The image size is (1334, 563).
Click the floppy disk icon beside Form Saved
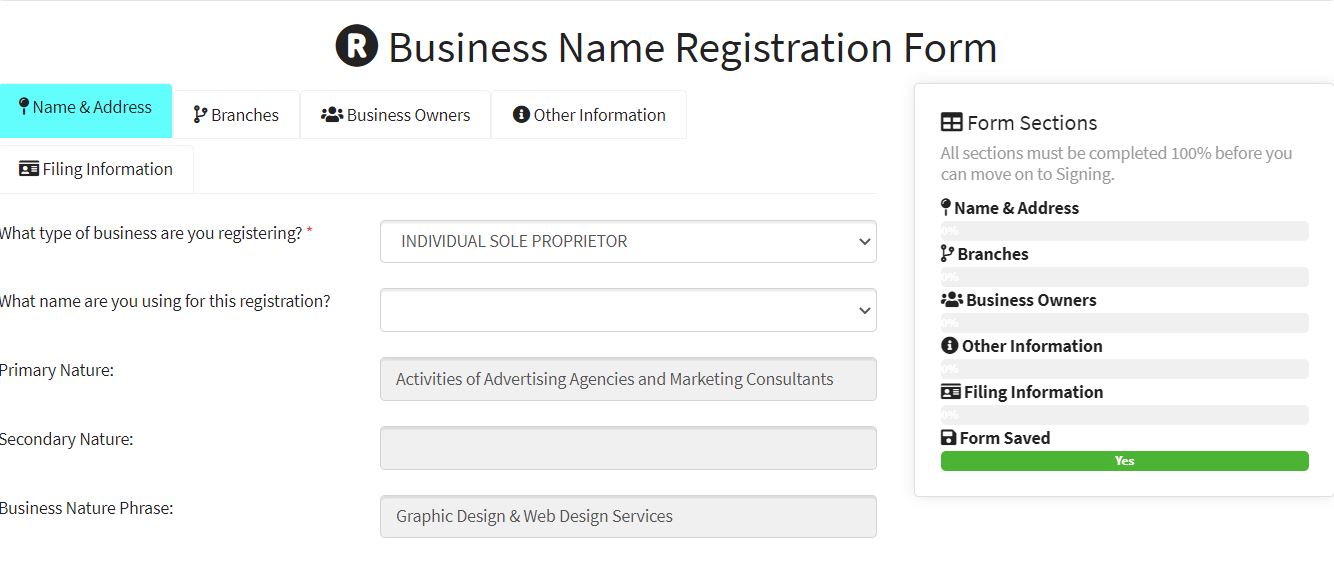pyautogui.click(x=948, y=438)
